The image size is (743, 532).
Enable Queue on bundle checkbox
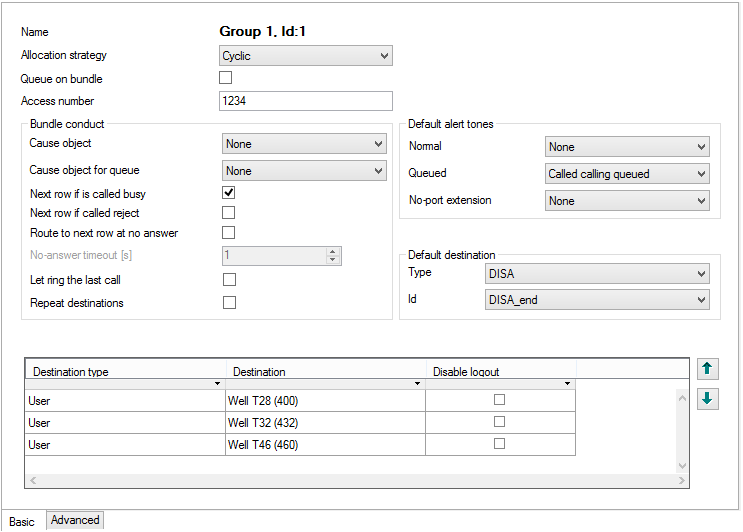click(226, 78)
